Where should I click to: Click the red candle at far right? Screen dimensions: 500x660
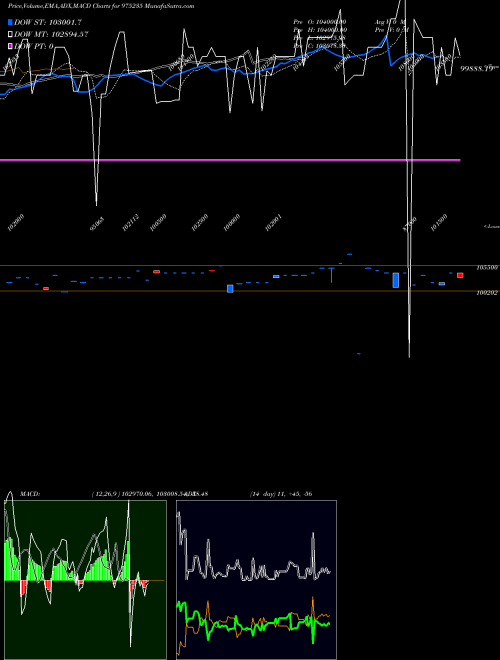pyautogui.click(x=460, y=275)
